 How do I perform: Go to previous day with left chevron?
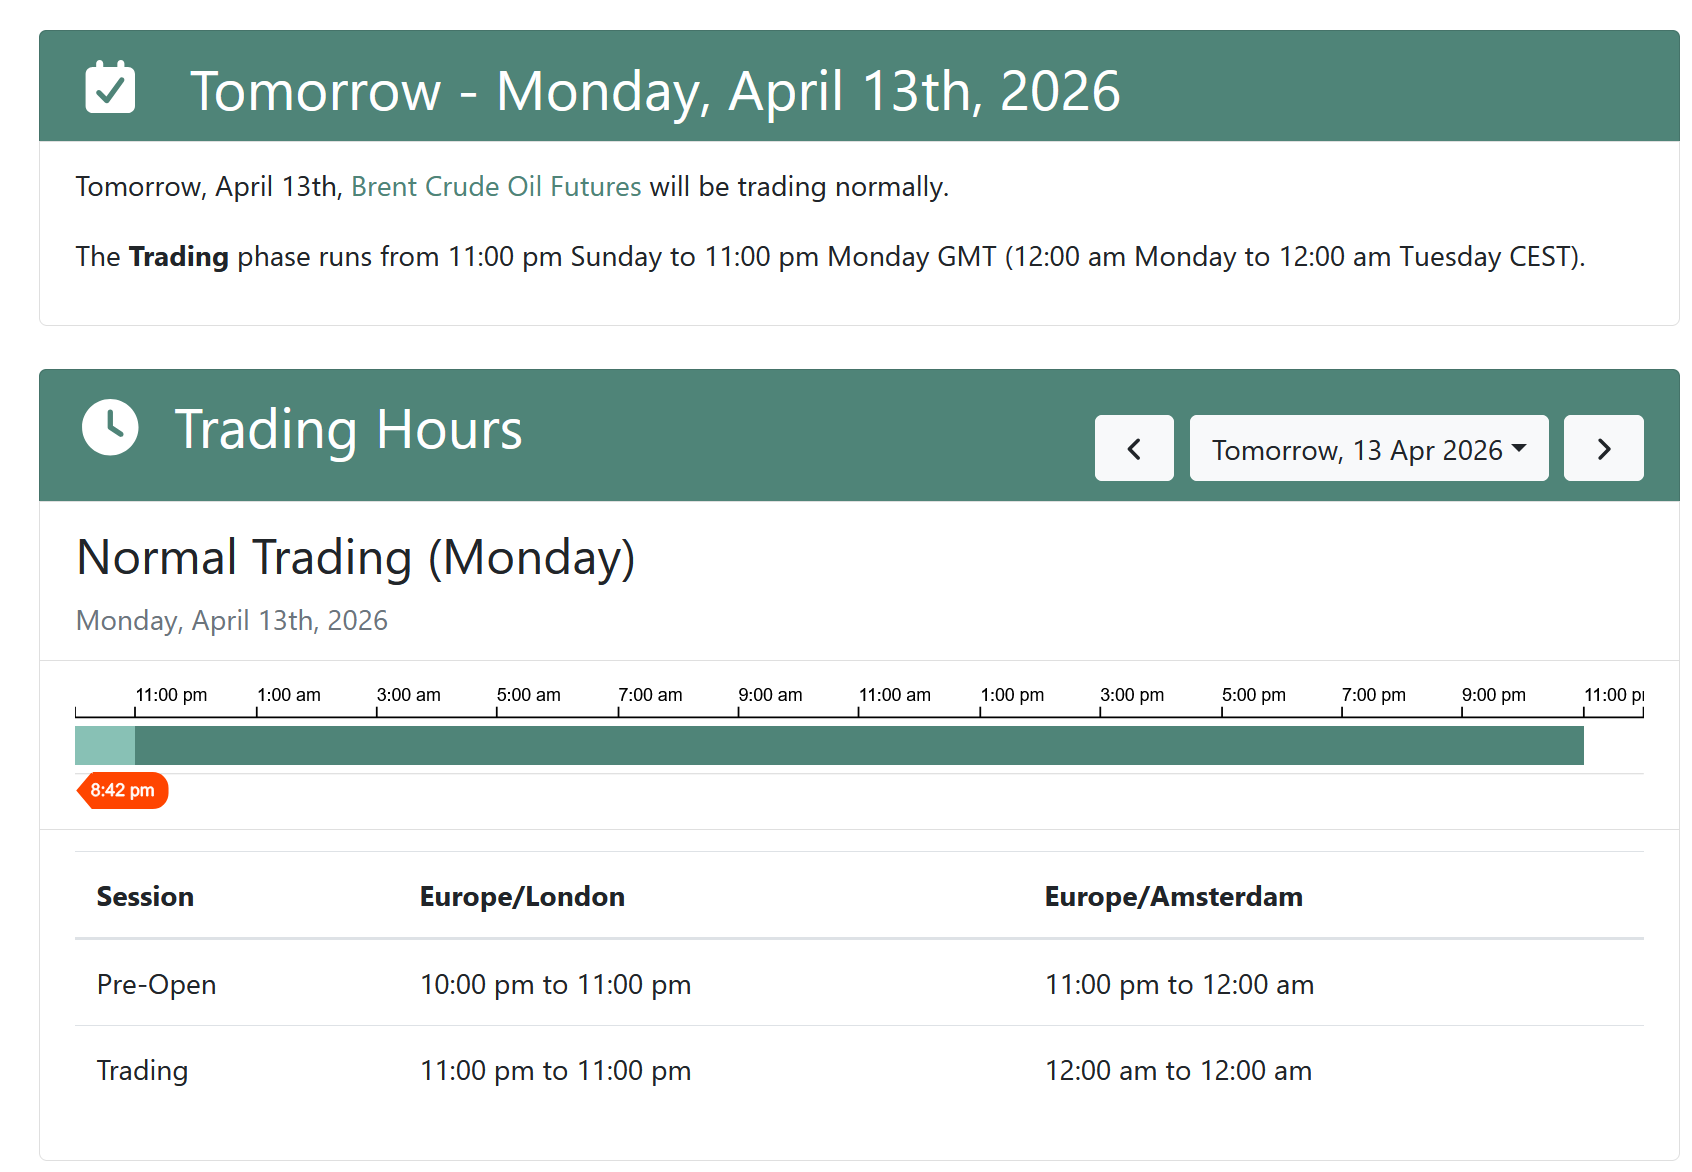tap(1134, 448)
